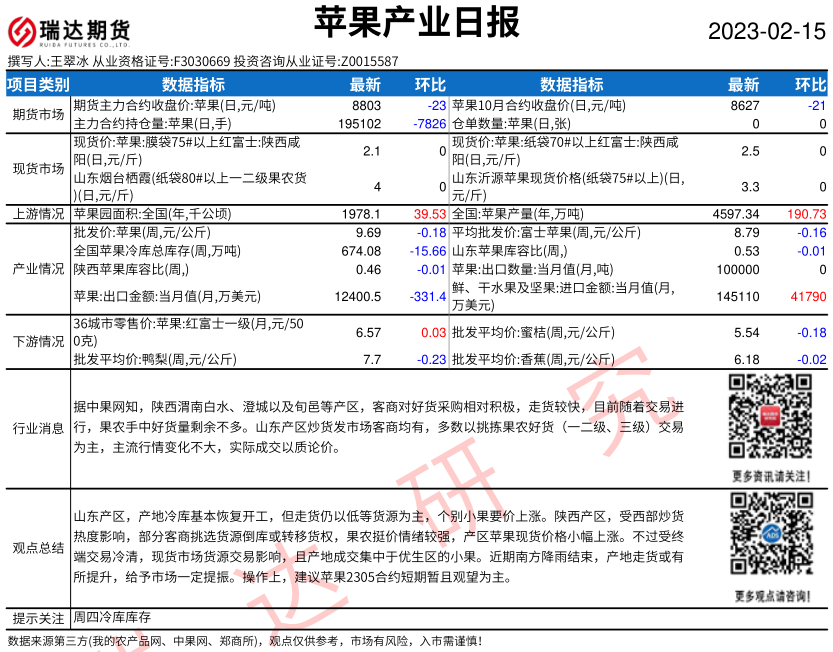Click the 提示关注 row label
This screenshot has height=652, width=833.
tap(38, 617)
